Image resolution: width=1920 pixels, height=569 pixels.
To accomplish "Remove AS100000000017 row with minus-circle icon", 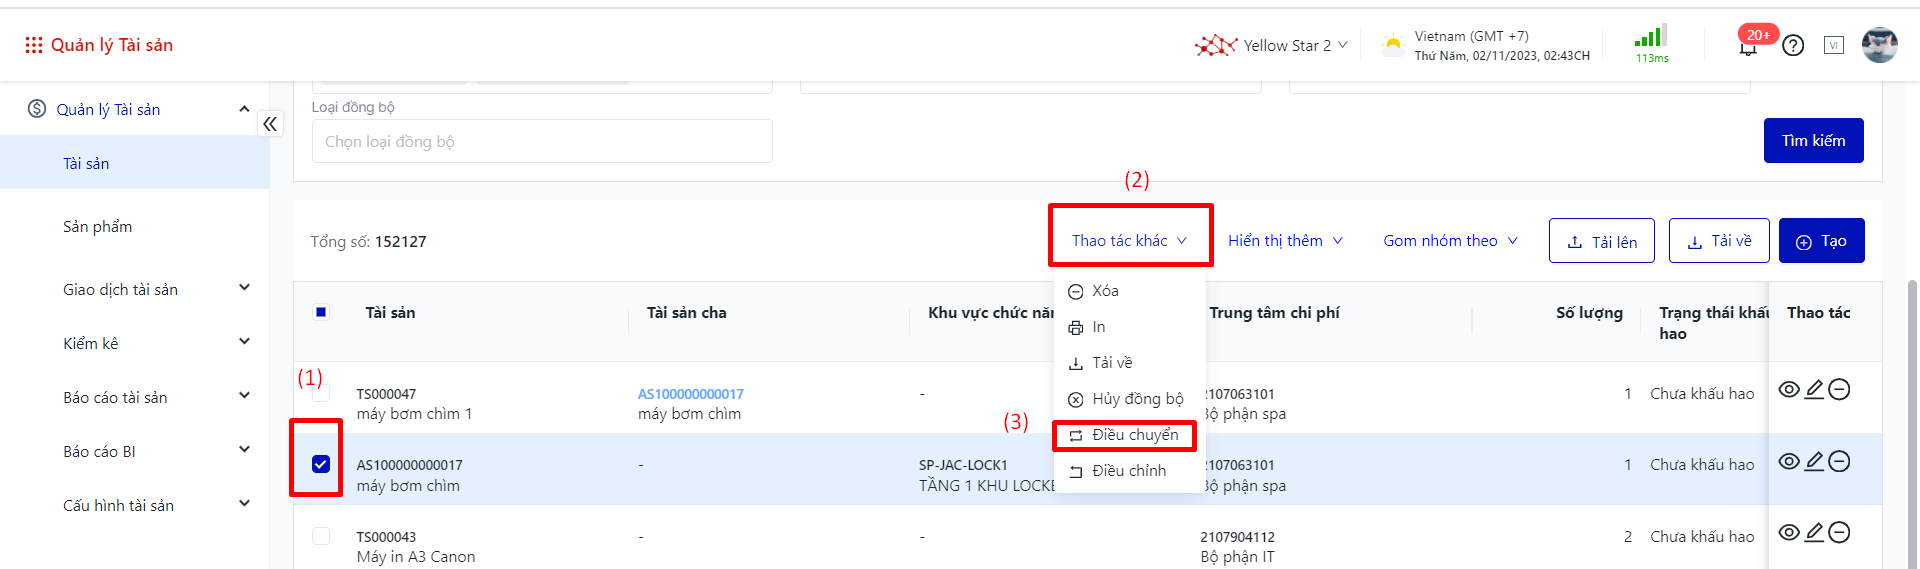I will [1839, 461].
